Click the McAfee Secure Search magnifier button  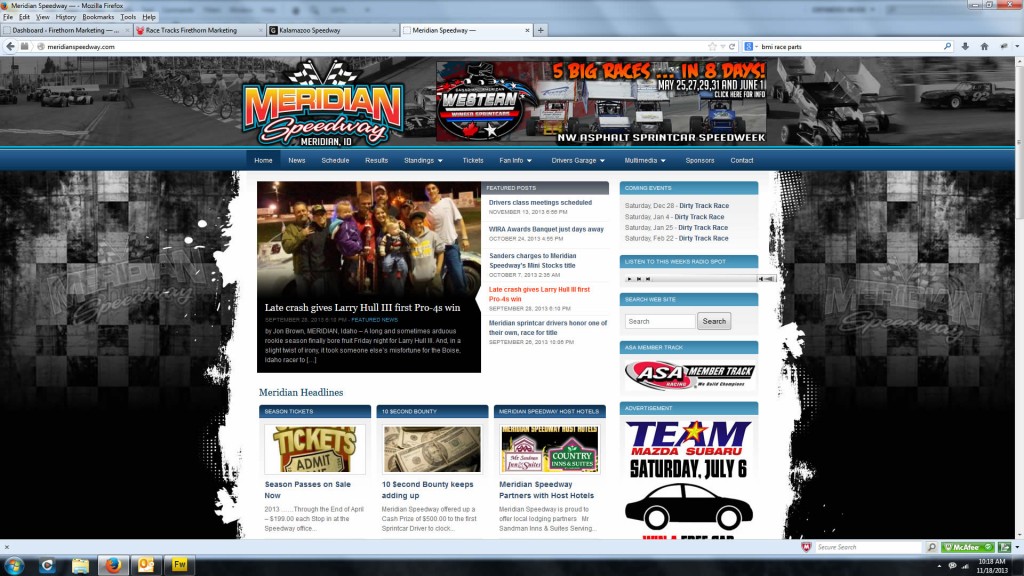click(932, 547)
